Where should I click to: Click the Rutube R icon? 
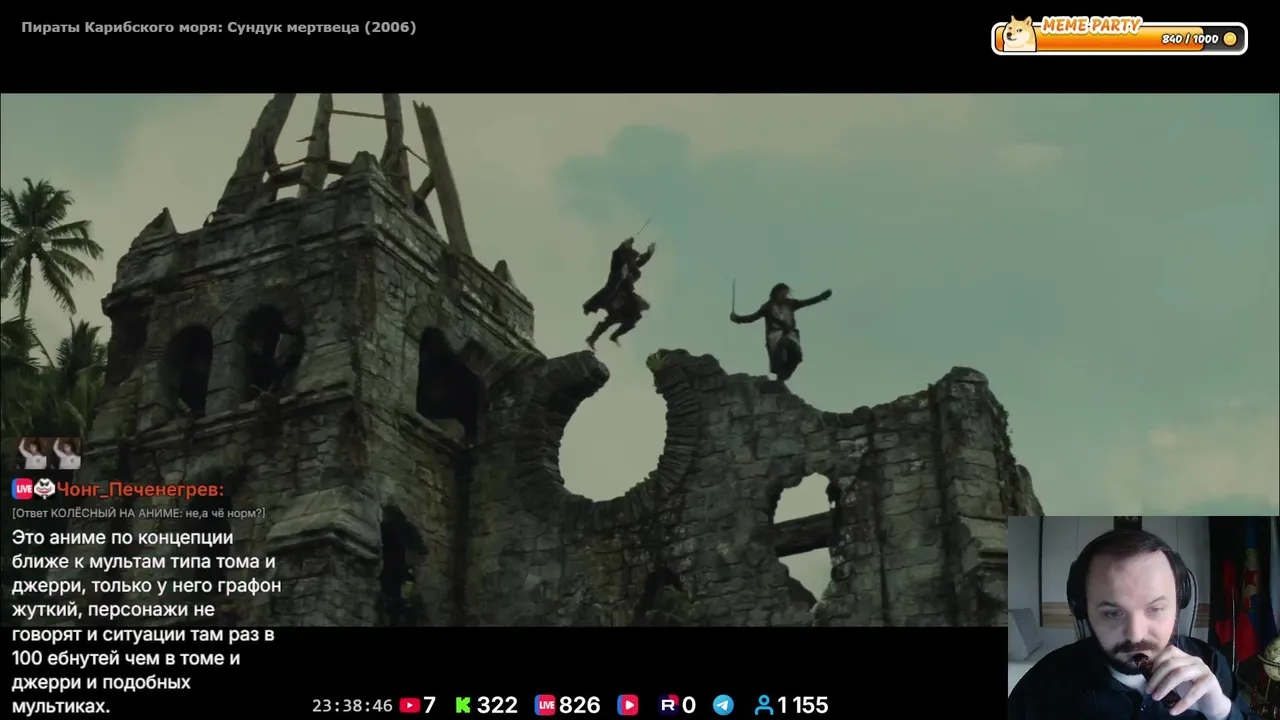pyautogui.click(x=669, y=705)
